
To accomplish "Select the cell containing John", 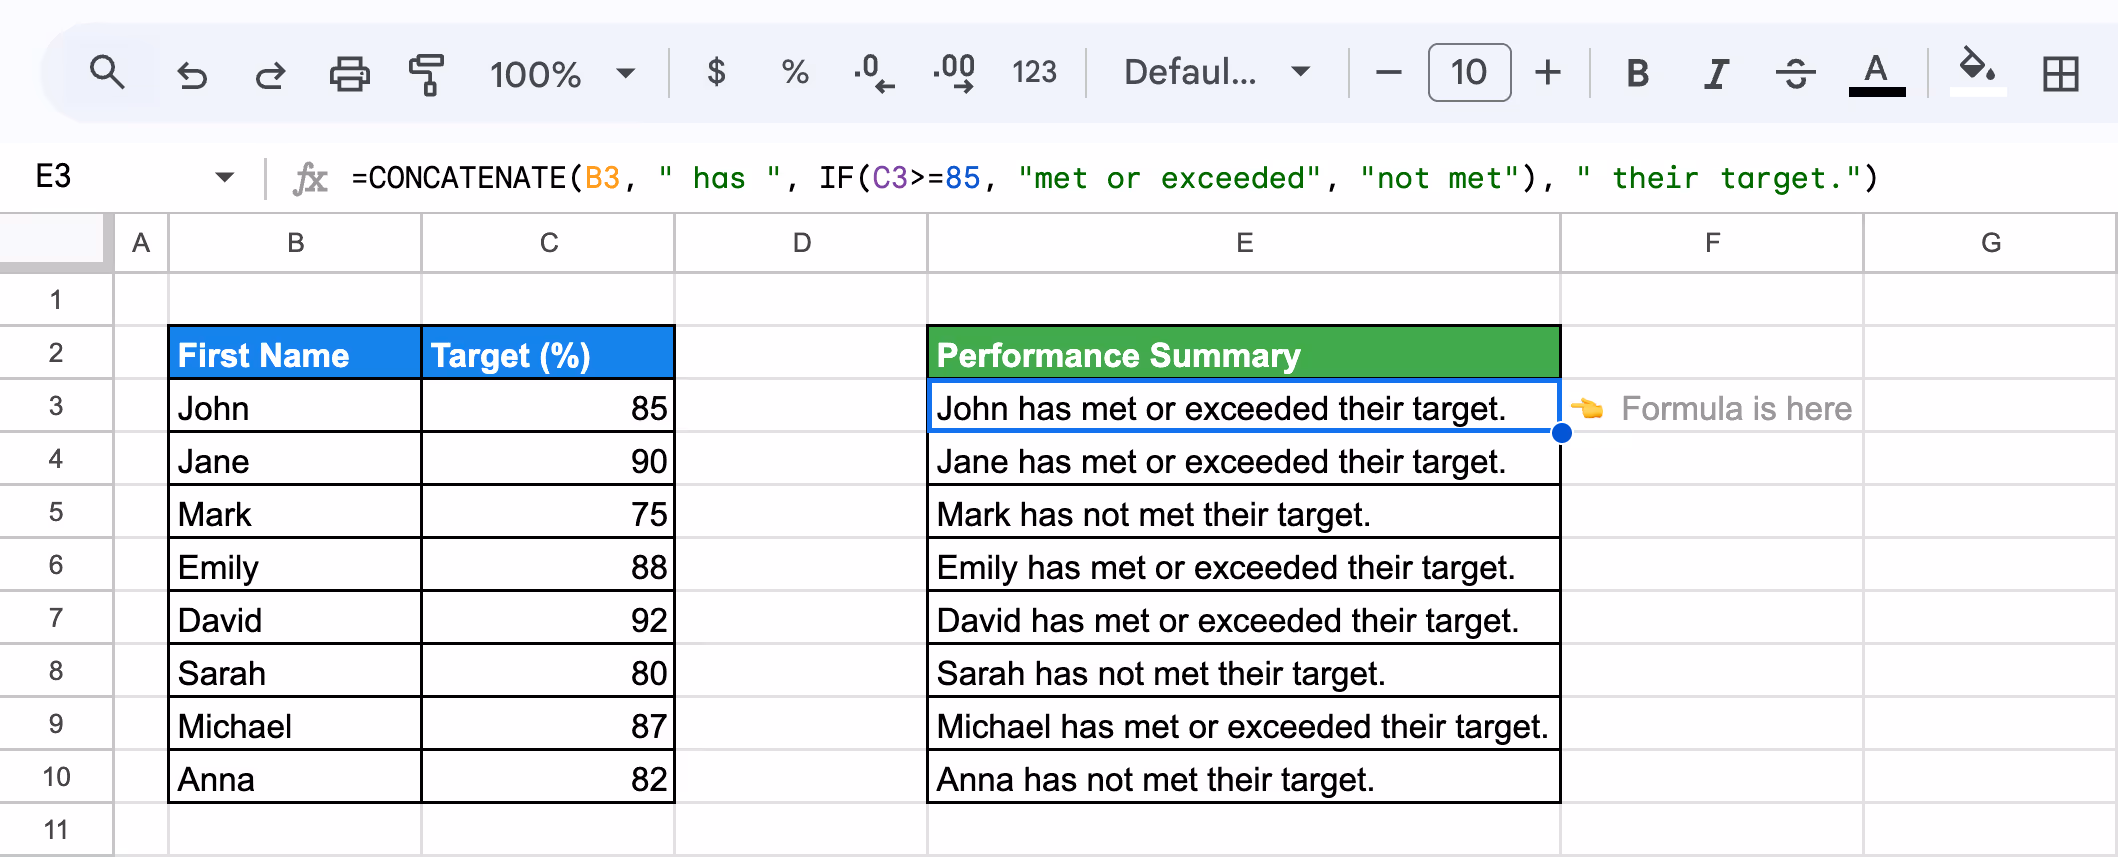I will [x=295, y=406].
